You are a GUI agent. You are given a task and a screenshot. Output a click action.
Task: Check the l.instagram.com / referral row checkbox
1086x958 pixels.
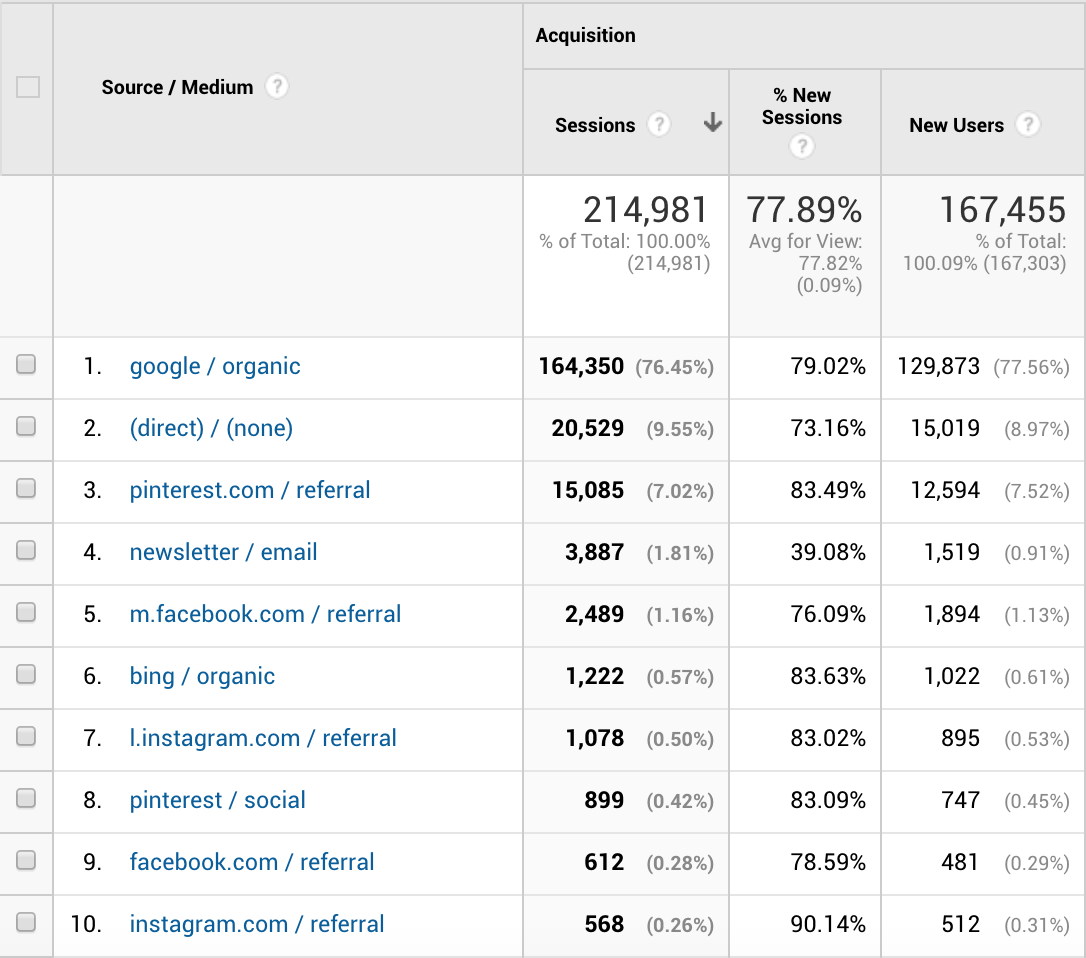click(26, 736)
